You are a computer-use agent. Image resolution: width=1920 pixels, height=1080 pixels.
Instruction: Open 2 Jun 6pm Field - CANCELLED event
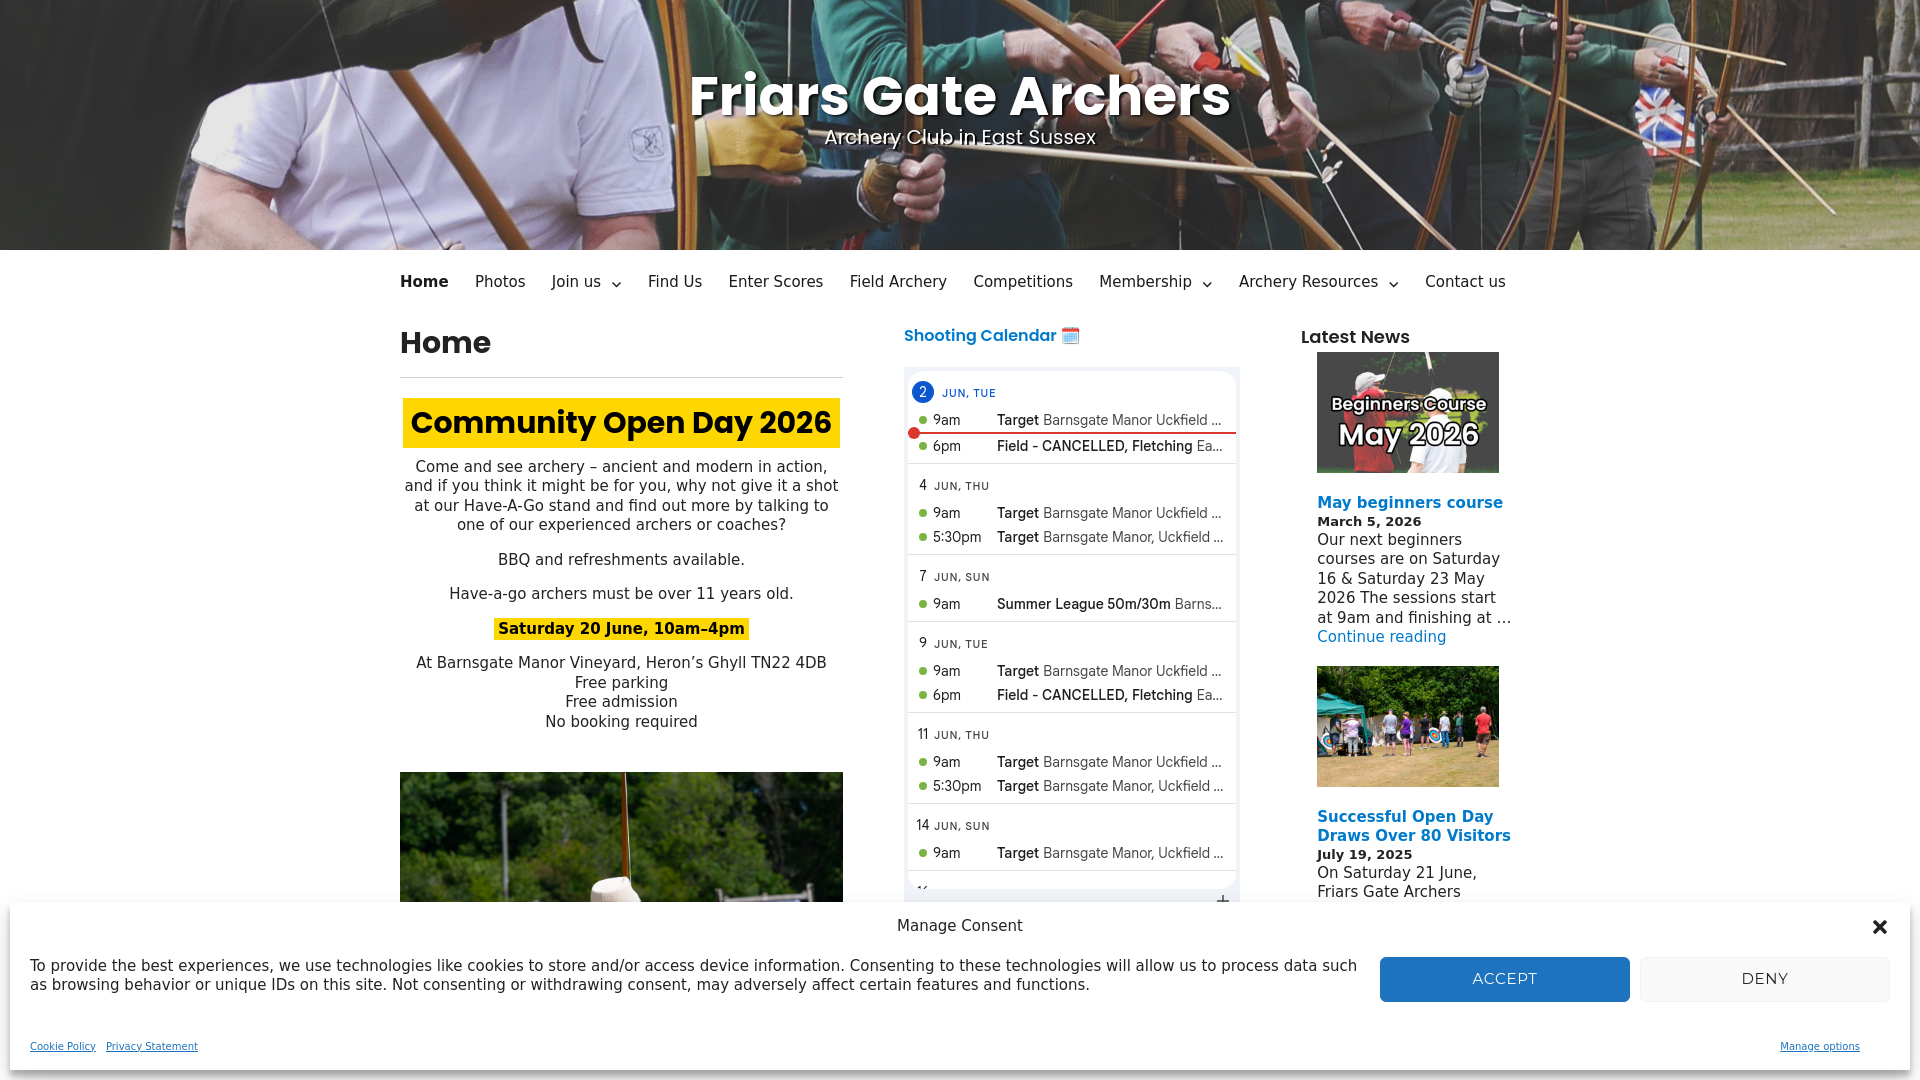pos(1072,446)
